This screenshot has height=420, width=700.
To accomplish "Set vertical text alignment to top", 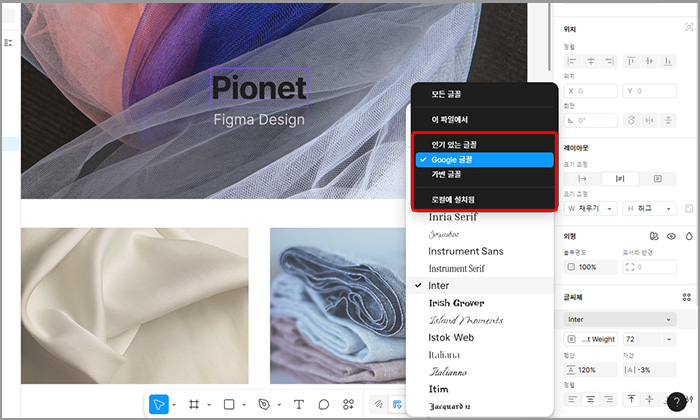I will 631,399.
